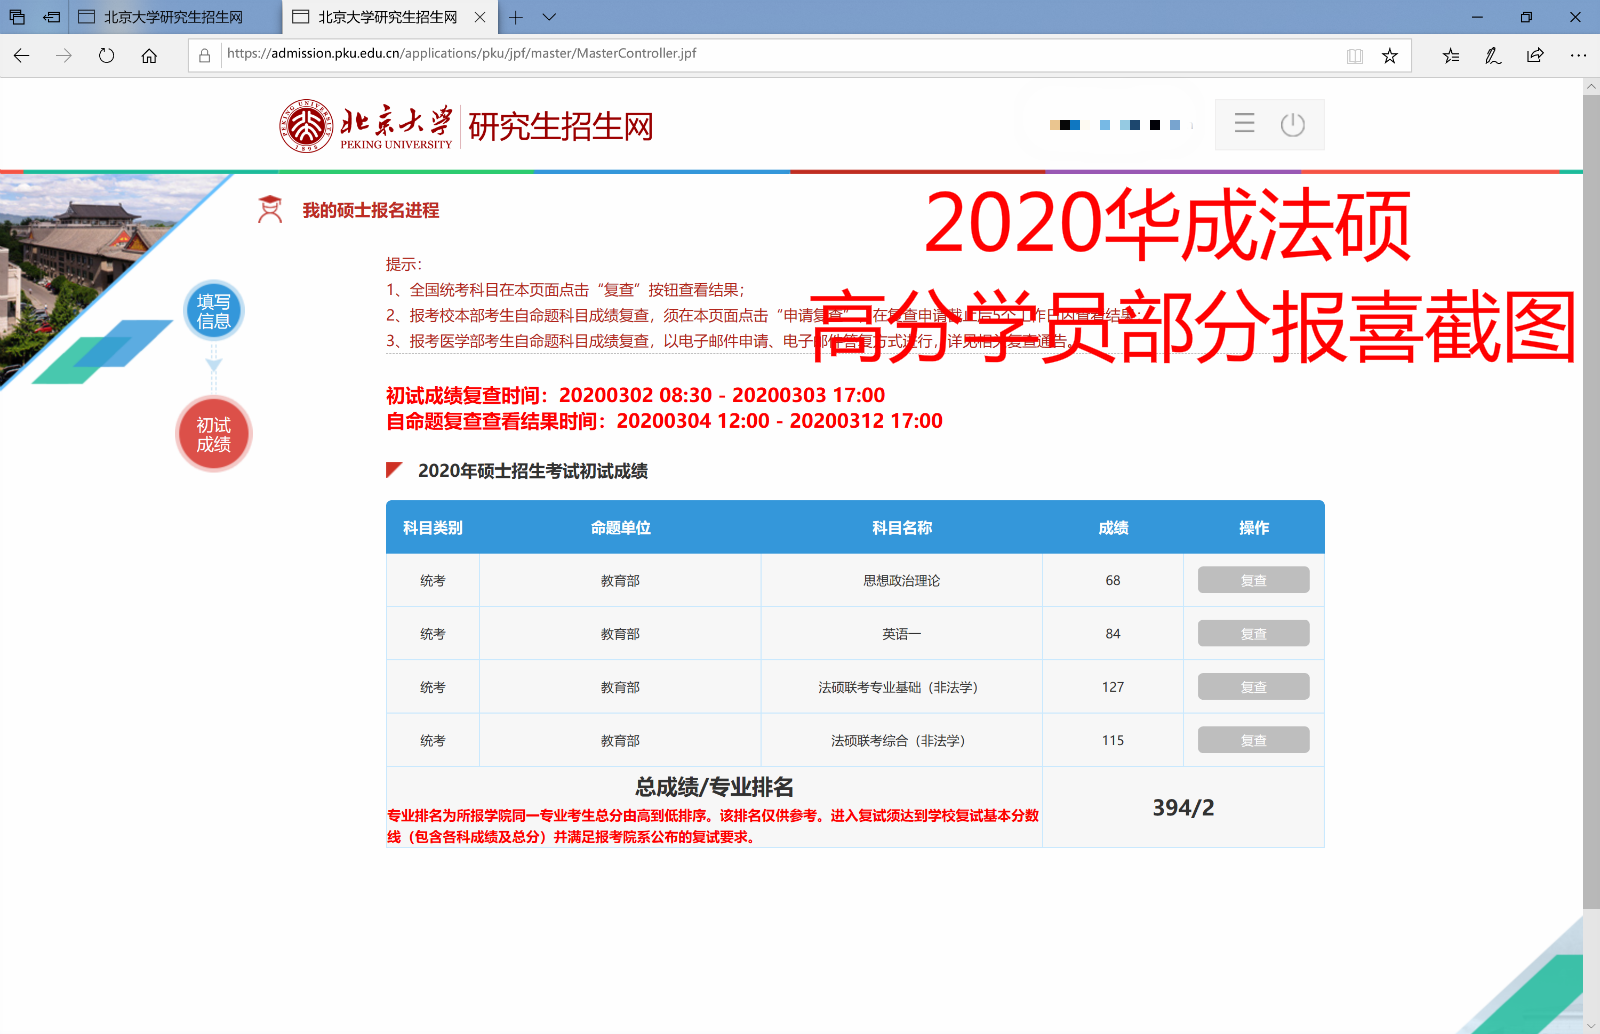Click the 操作 column header
This screenshot has height=1034, width=1600.
point(1253,527)
